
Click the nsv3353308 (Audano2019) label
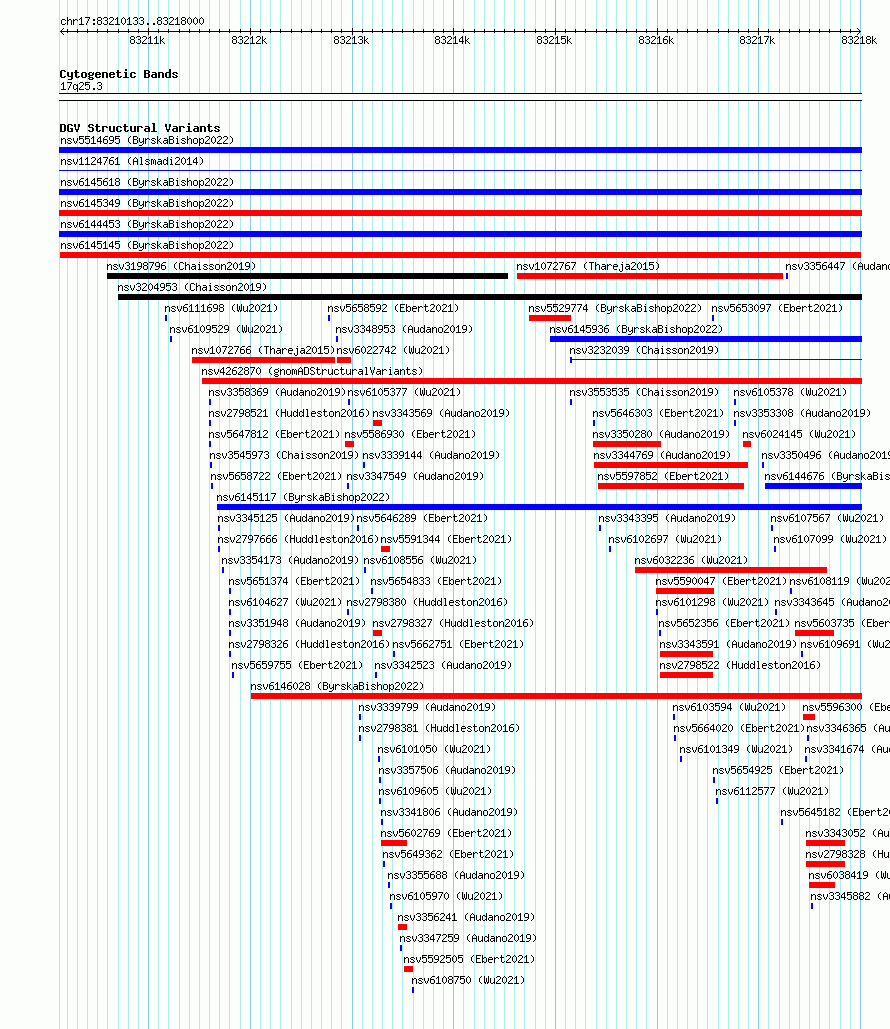[802, 413]
